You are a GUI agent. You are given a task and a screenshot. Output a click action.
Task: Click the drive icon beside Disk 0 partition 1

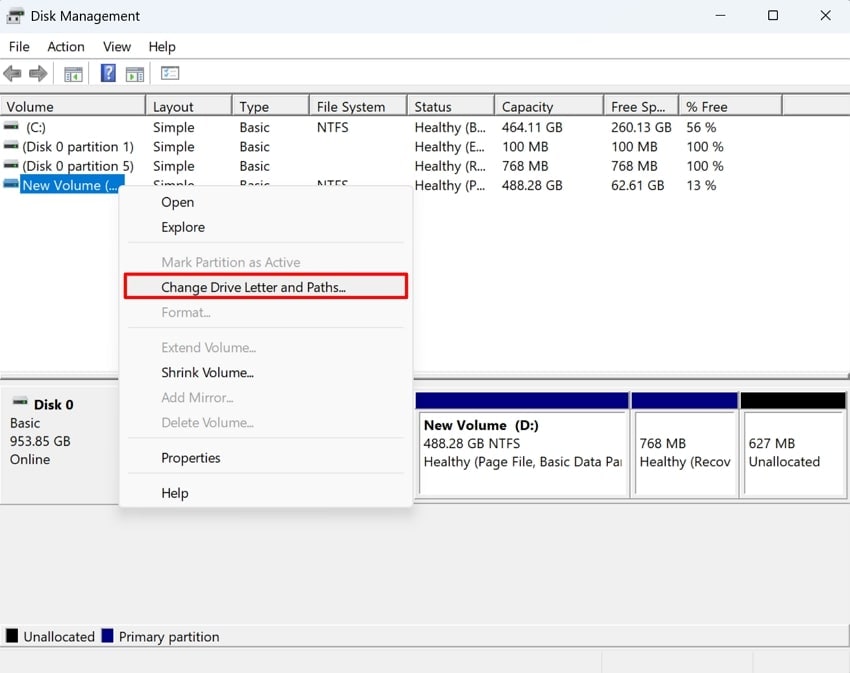11,146
